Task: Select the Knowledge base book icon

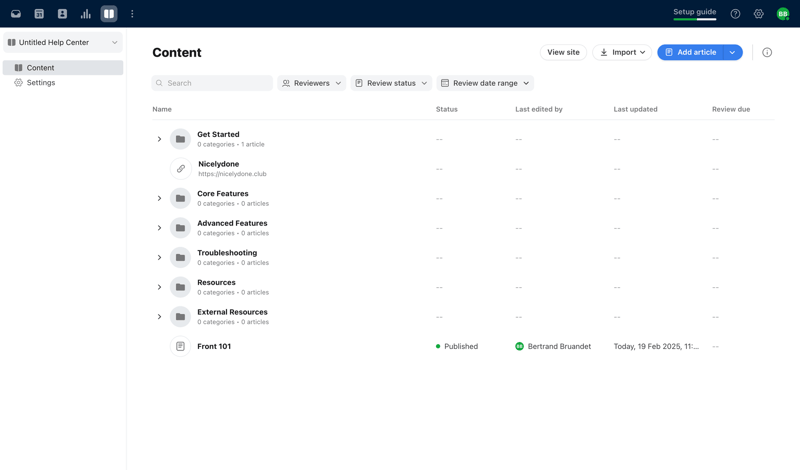Action: (x=109, y=14)
